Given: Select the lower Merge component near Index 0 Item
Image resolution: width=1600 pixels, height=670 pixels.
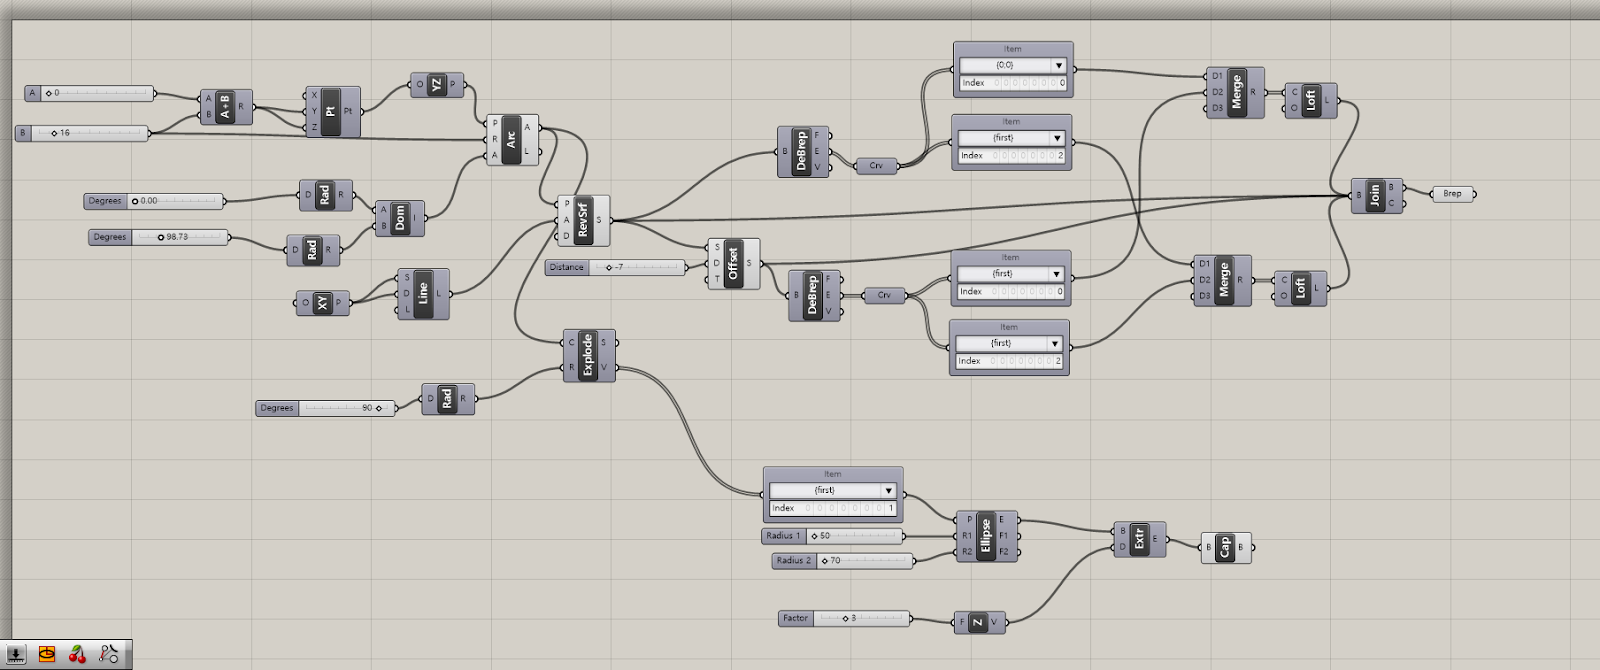Looking at the screenshot, I should point(1223,280).
